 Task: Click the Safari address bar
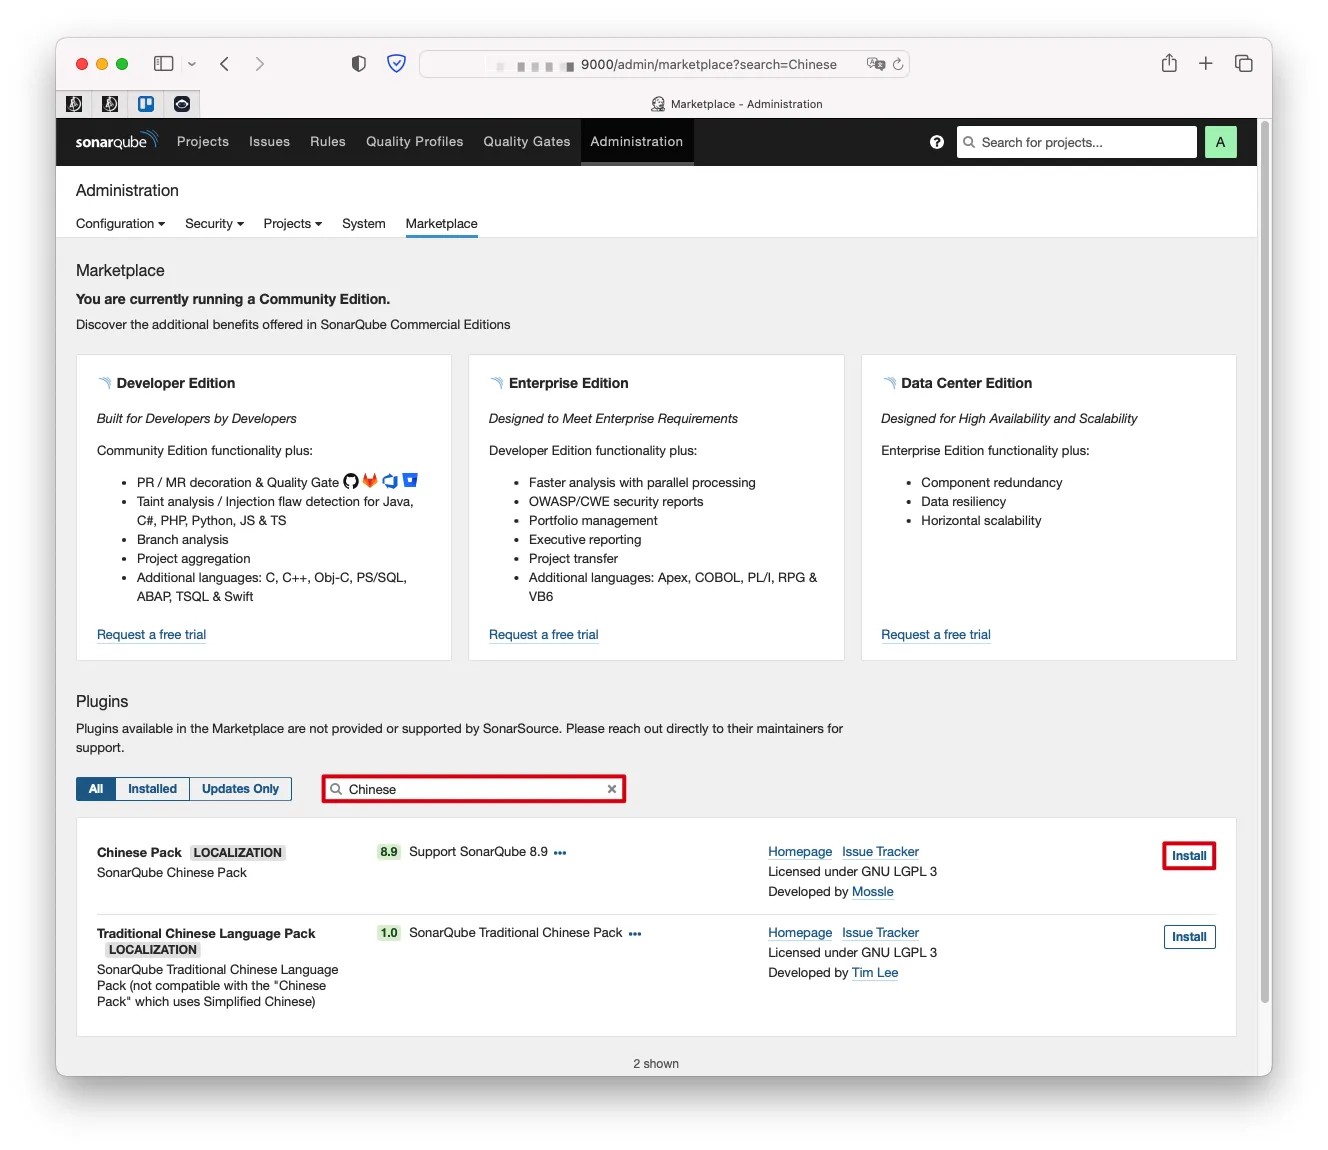tap(665, 64)
